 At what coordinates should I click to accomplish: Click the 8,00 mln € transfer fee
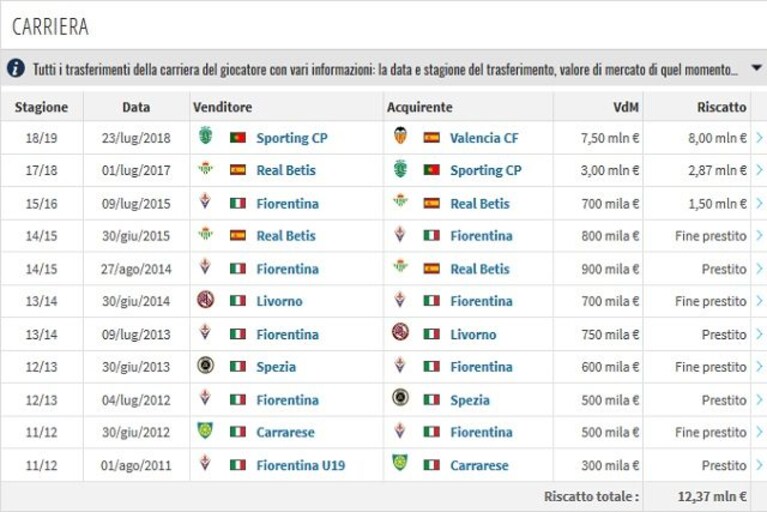[717, 138]
